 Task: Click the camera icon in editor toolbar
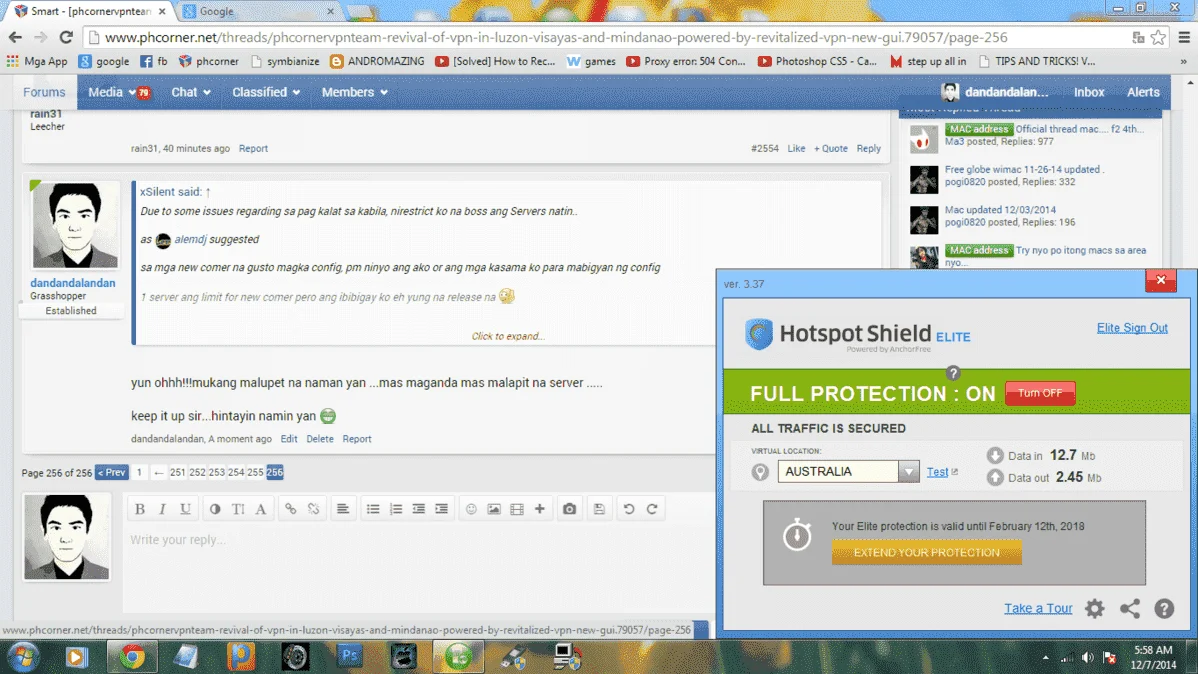tap(569, 509)
